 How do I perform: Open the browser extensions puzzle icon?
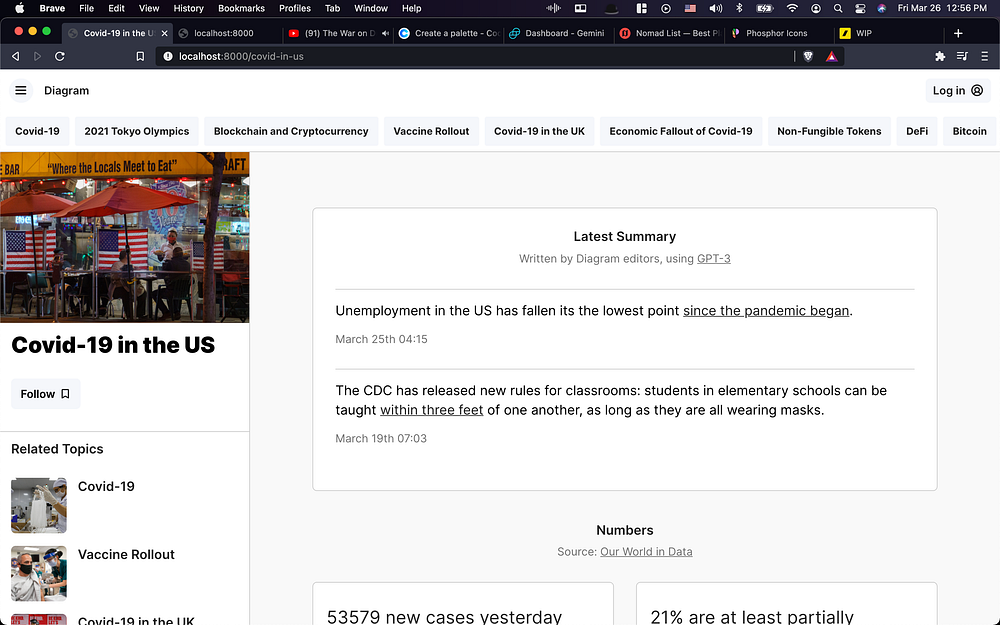click(x=940, y=56)
